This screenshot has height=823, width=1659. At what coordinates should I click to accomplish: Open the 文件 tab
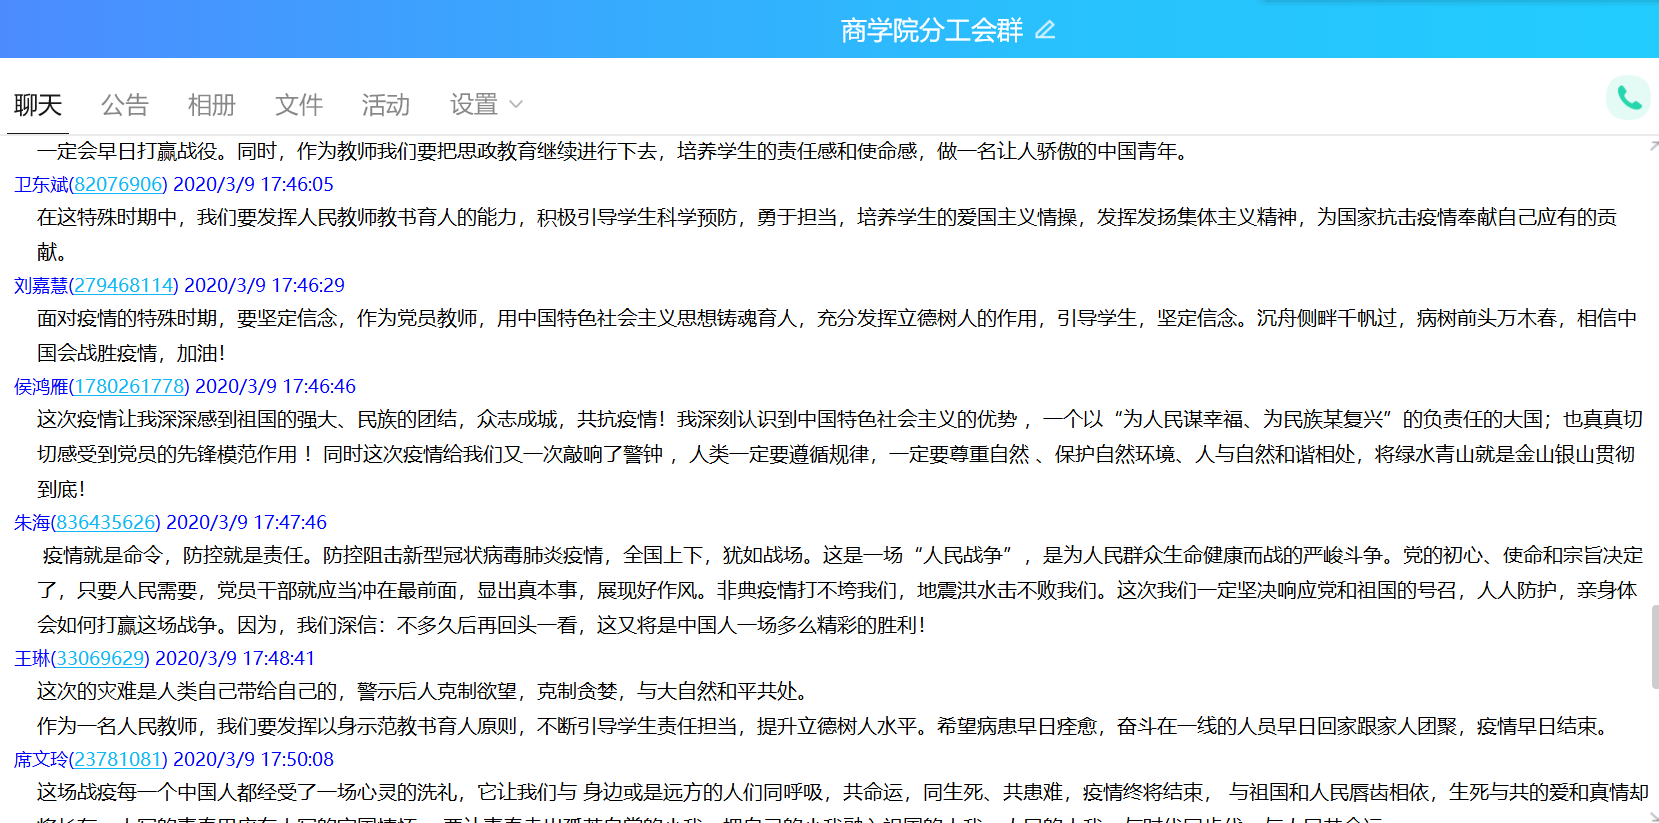299,104
